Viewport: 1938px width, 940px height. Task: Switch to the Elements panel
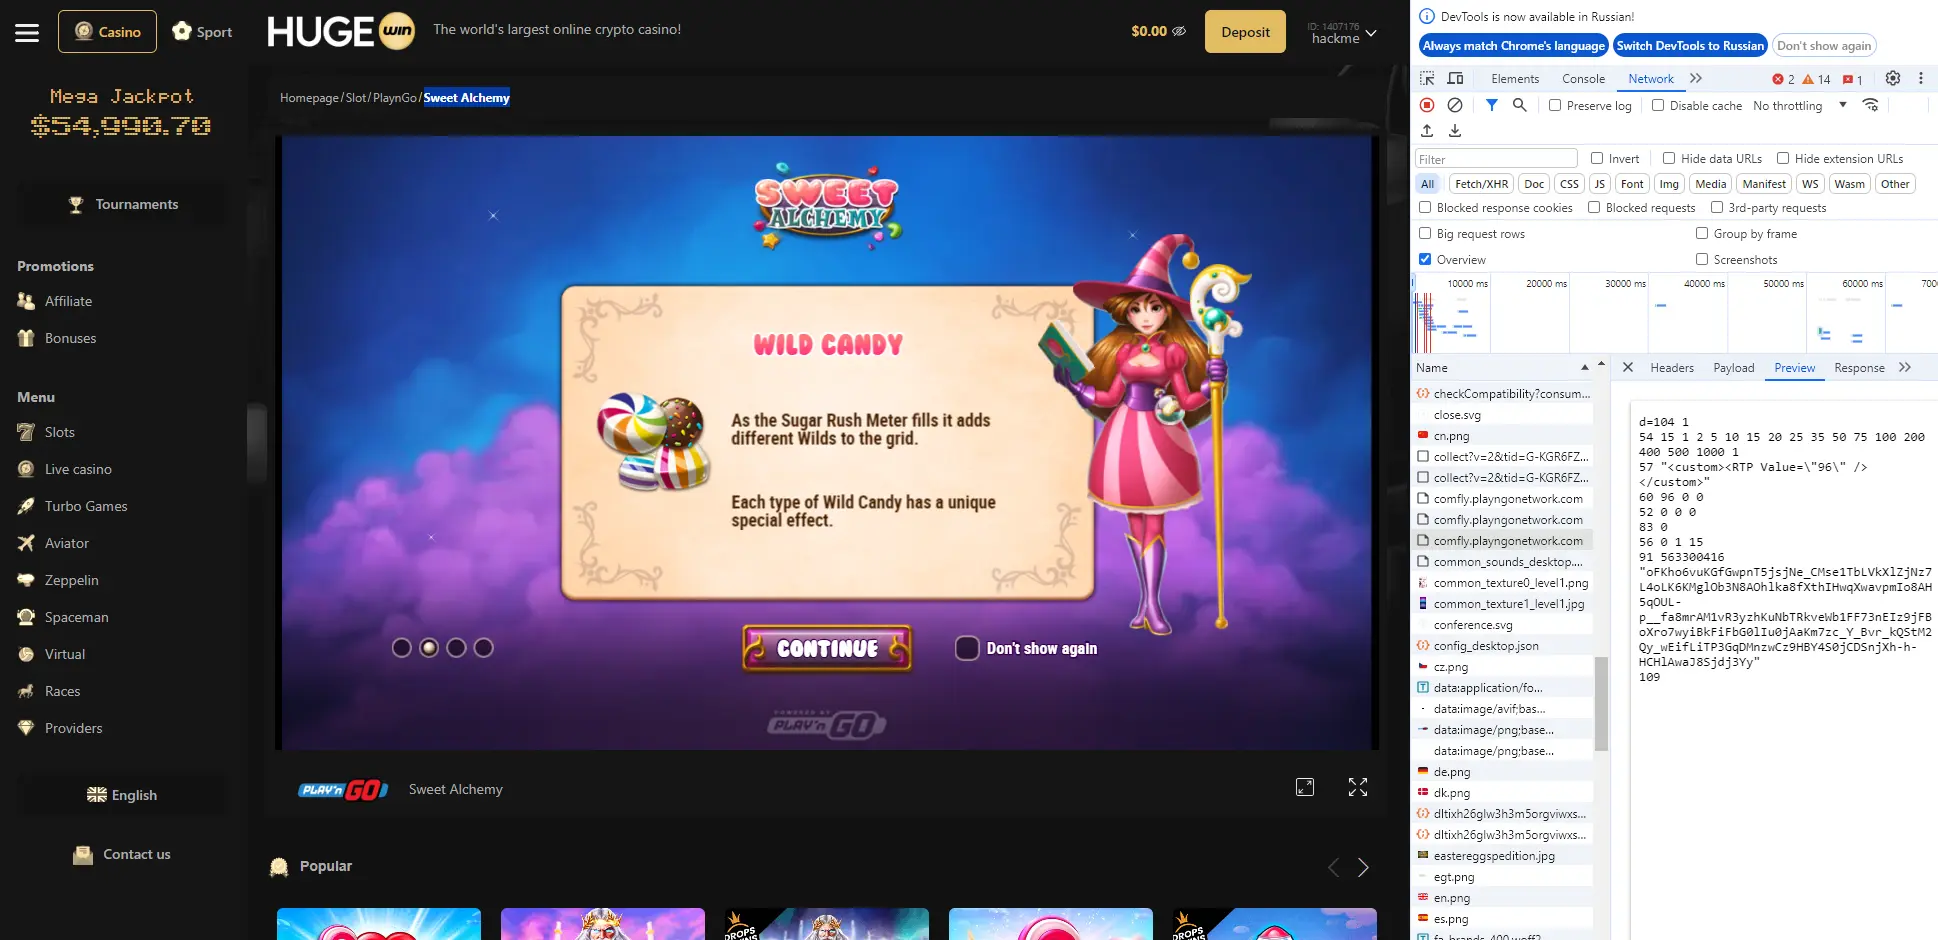[x=1515, y=79]
